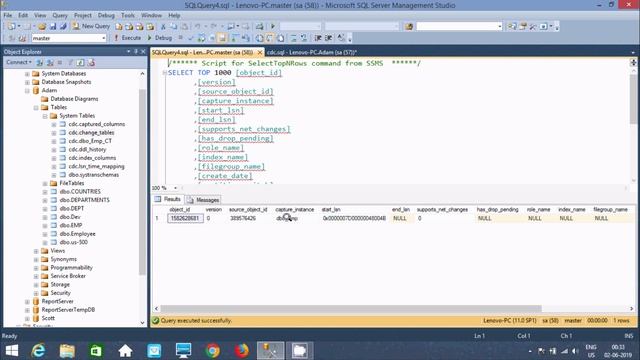
Task: Expand the System Databases node
Action: click(27, 74)
